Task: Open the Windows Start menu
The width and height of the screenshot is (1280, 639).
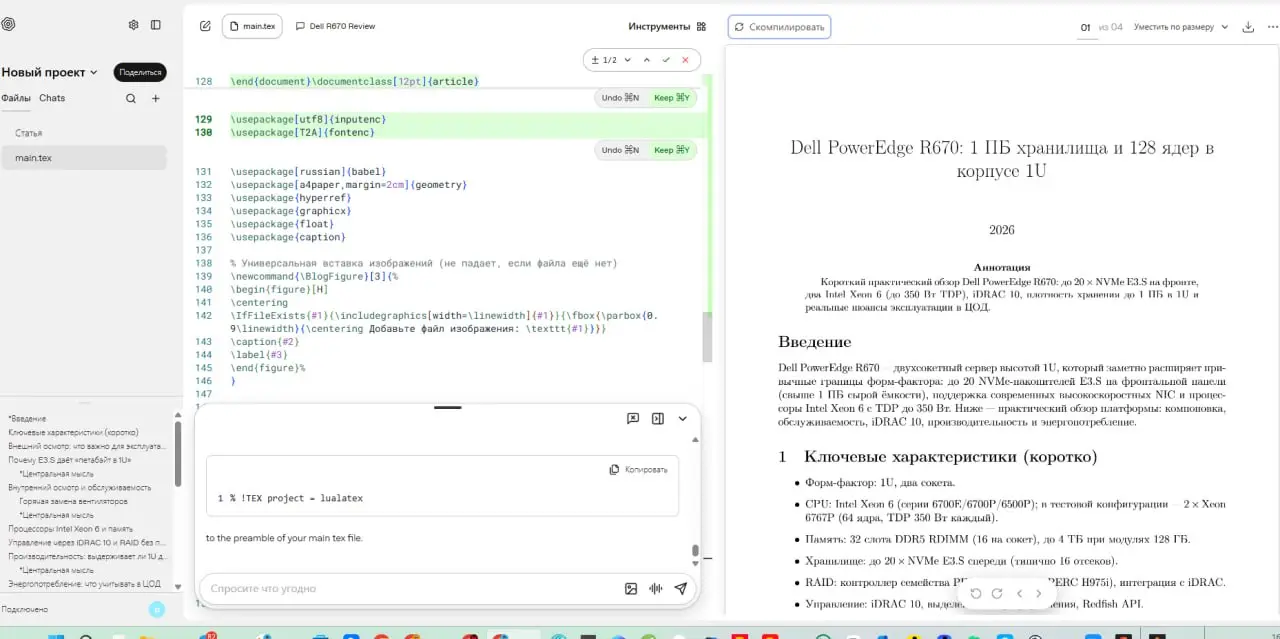Action: [x=54, y=636]
